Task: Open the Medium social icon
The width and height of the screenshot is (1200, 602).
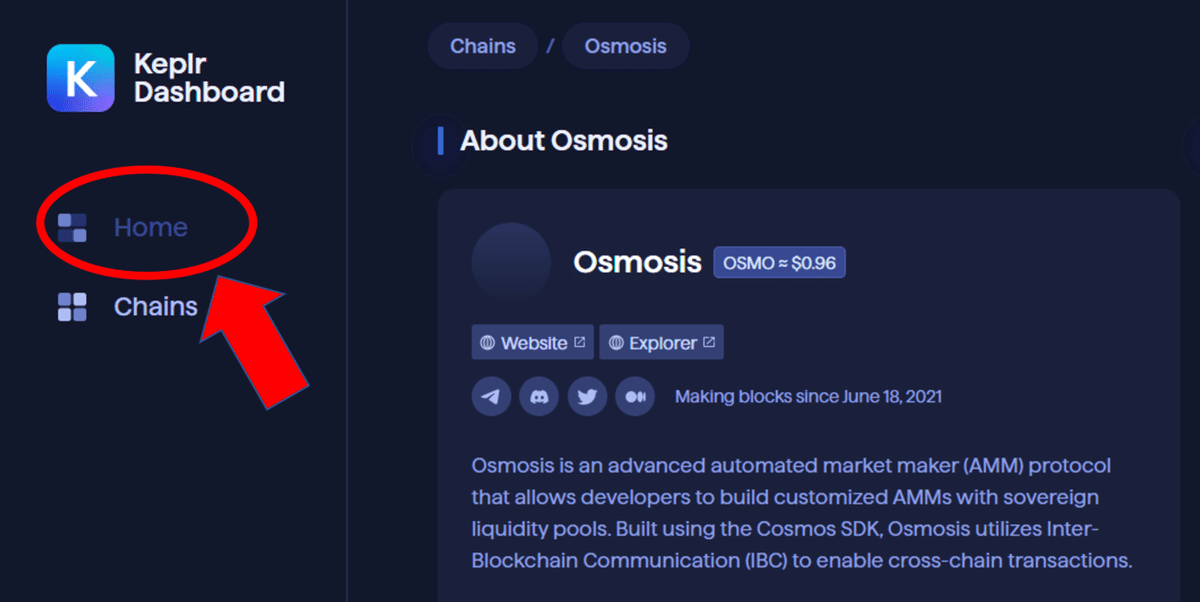Action: pos(635,397)
